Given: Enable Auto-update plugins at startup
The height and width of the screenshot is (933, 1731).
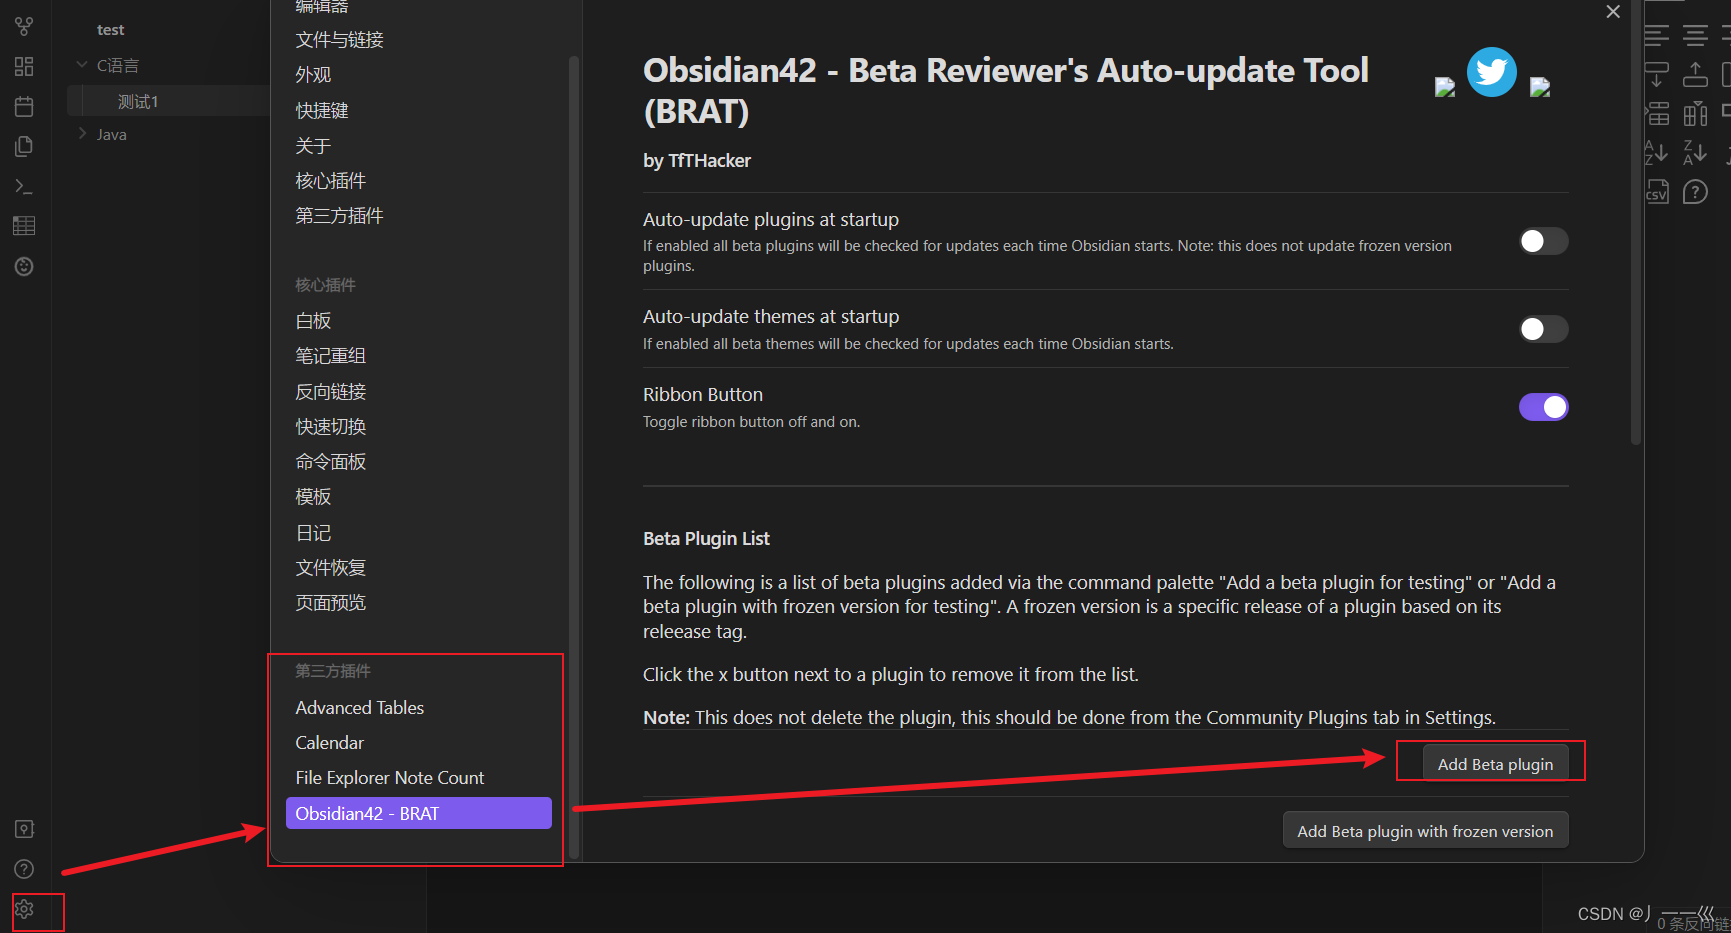Looking at the screenshot, I should coord(1543,241).
